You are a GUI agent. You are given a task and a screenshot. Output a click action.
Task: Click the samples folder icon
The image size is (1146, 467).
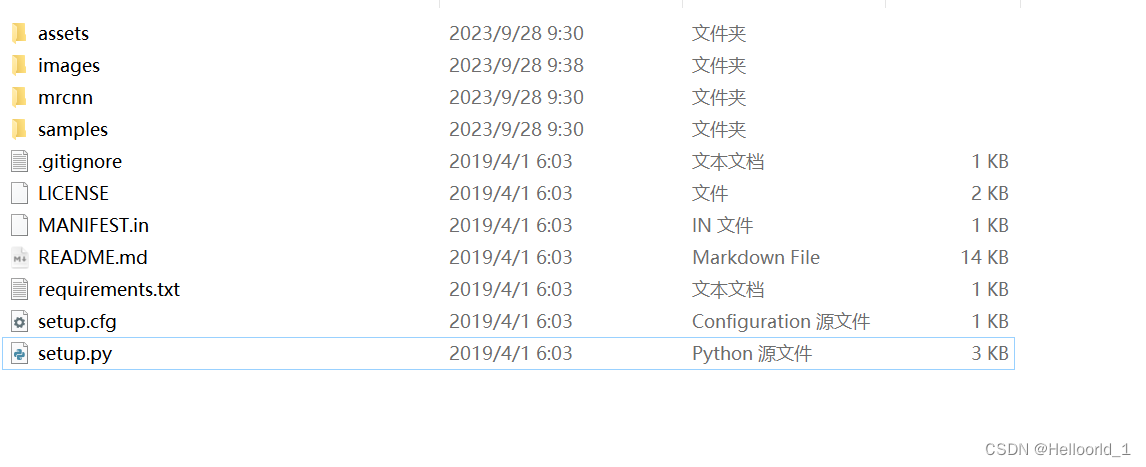pyautogui.click(x=19, y=130)
